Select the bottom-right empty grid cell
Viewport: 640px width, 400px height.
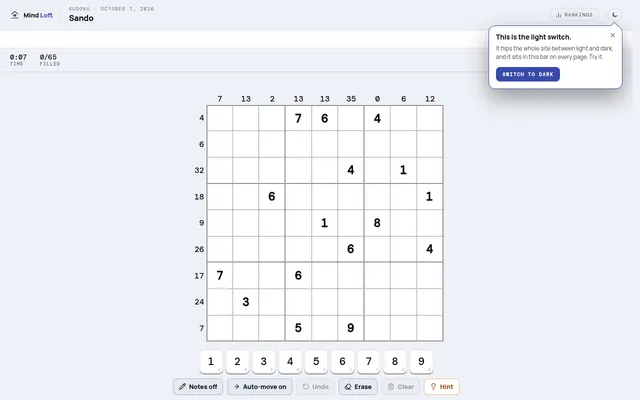[x=429, y=328]
